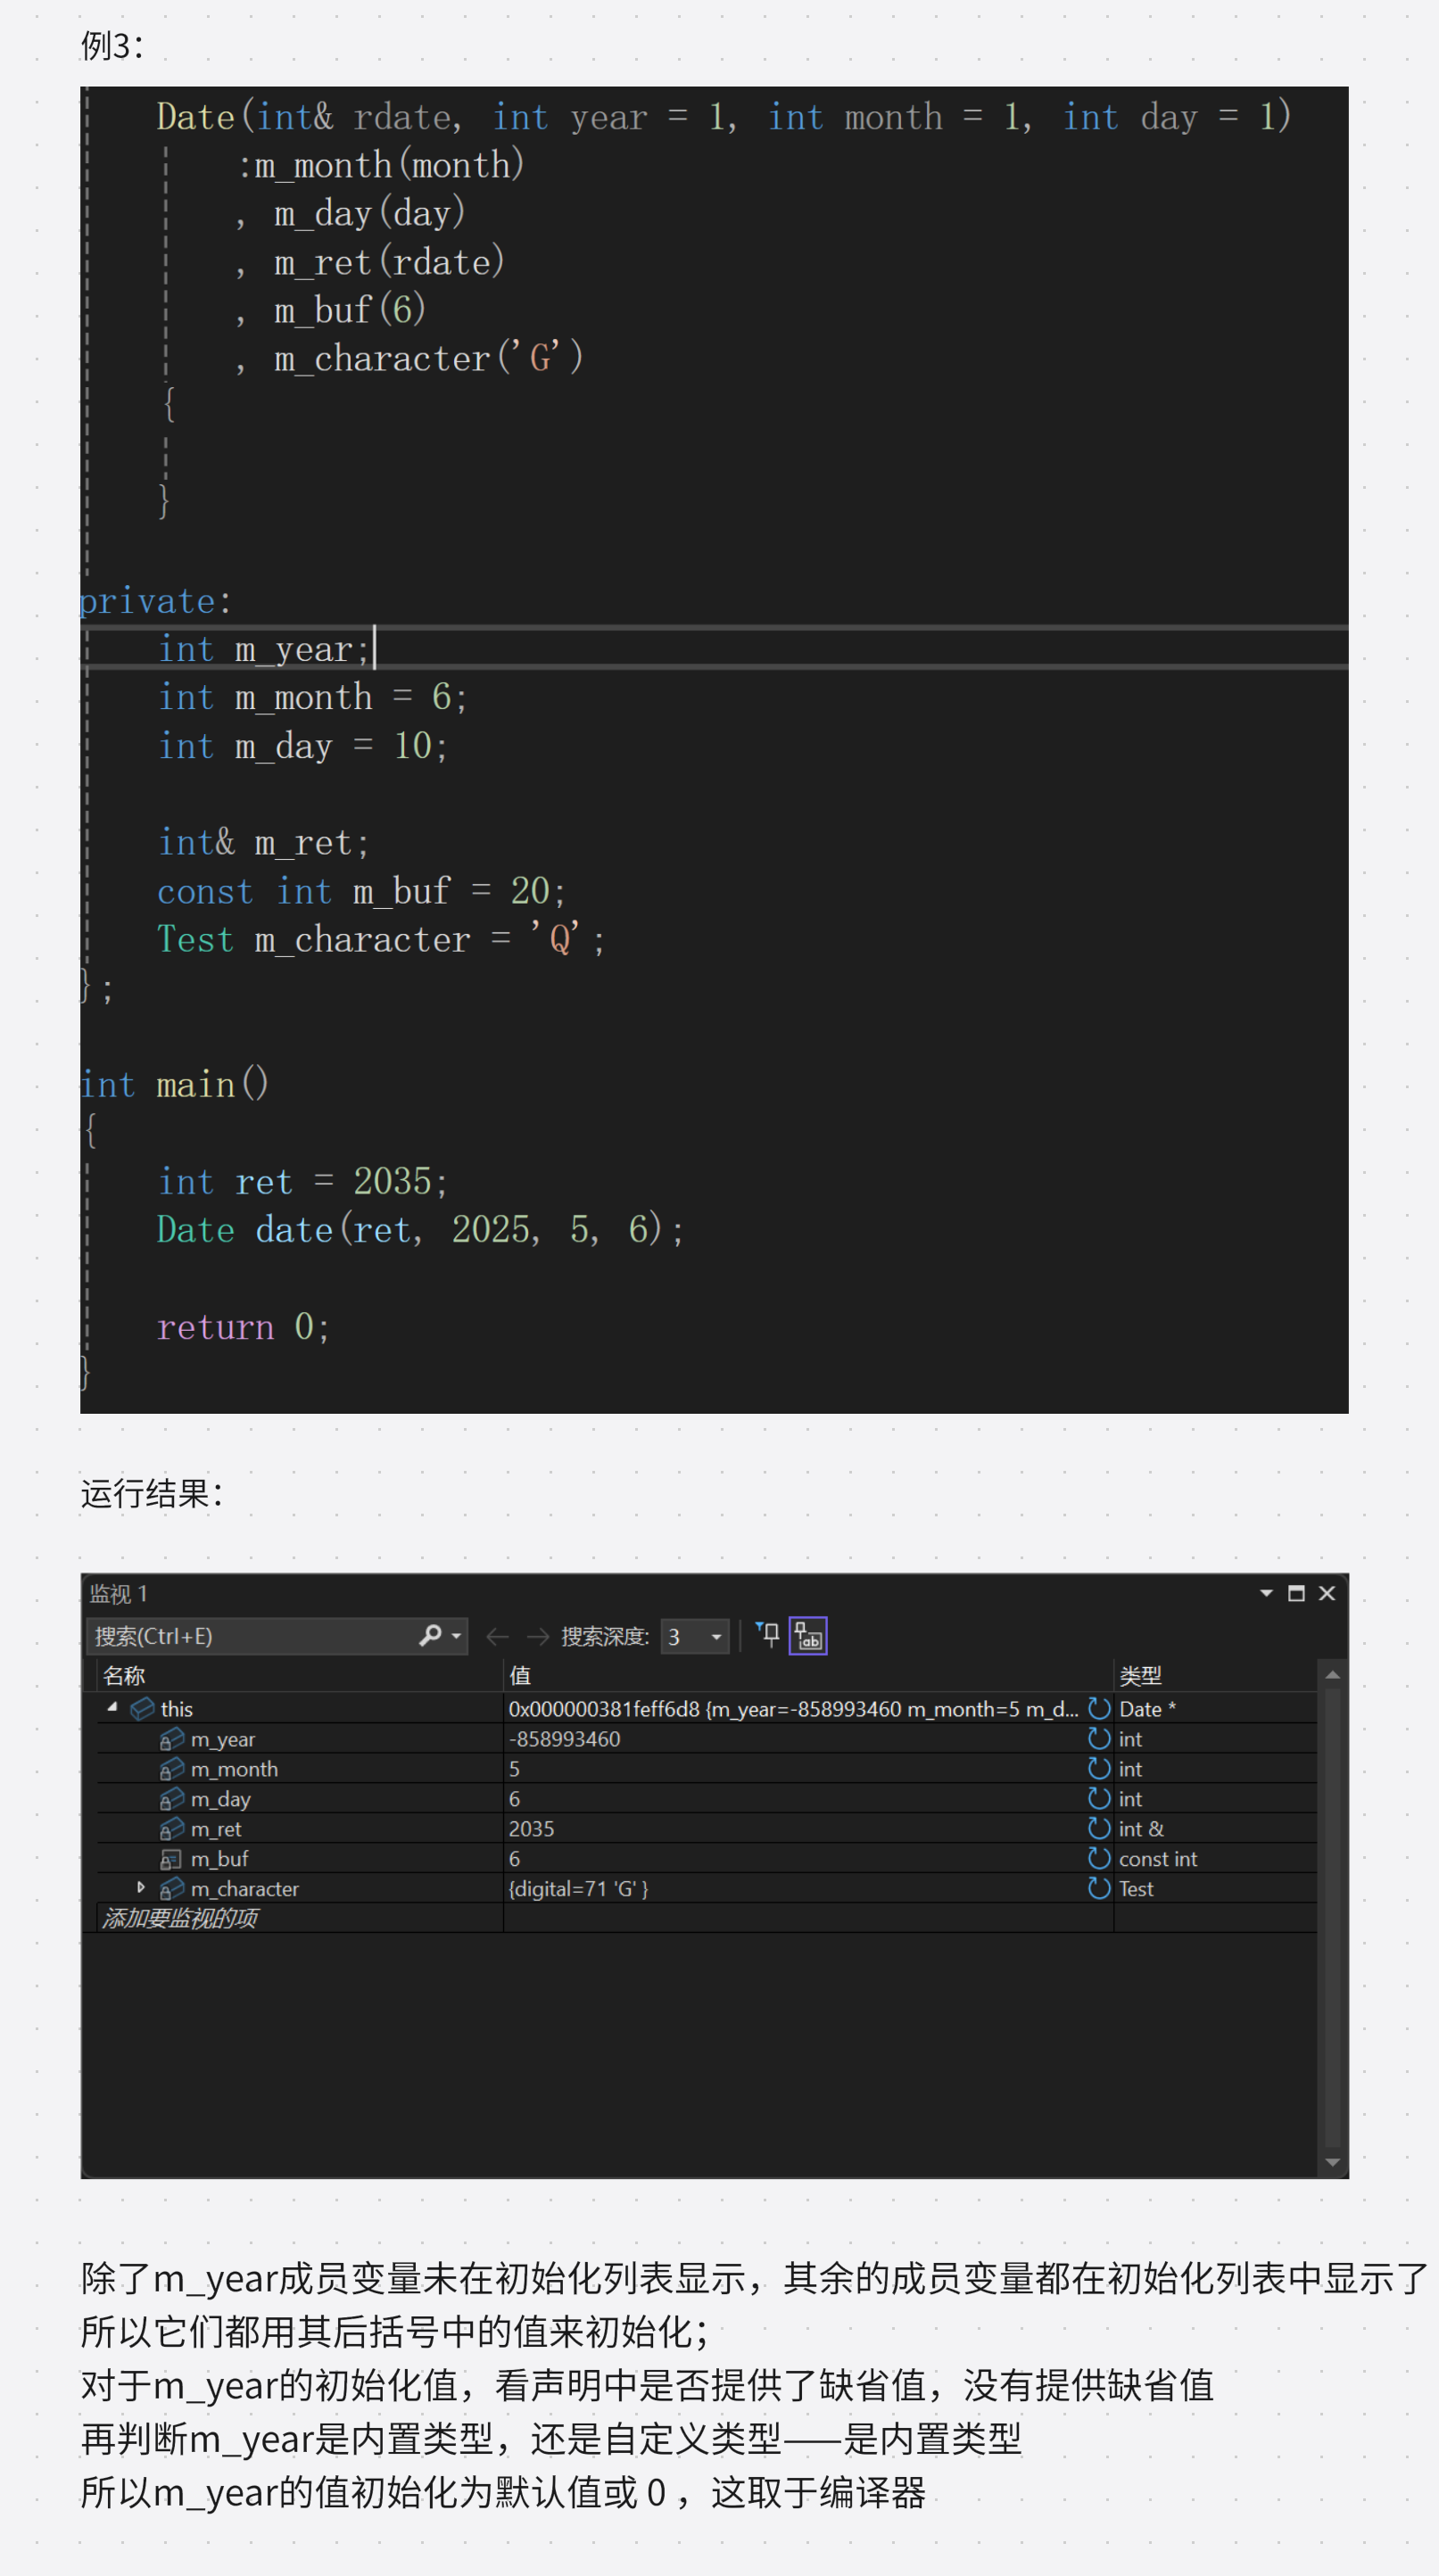Click the watch list vertical scrollbar track

1332,1917
